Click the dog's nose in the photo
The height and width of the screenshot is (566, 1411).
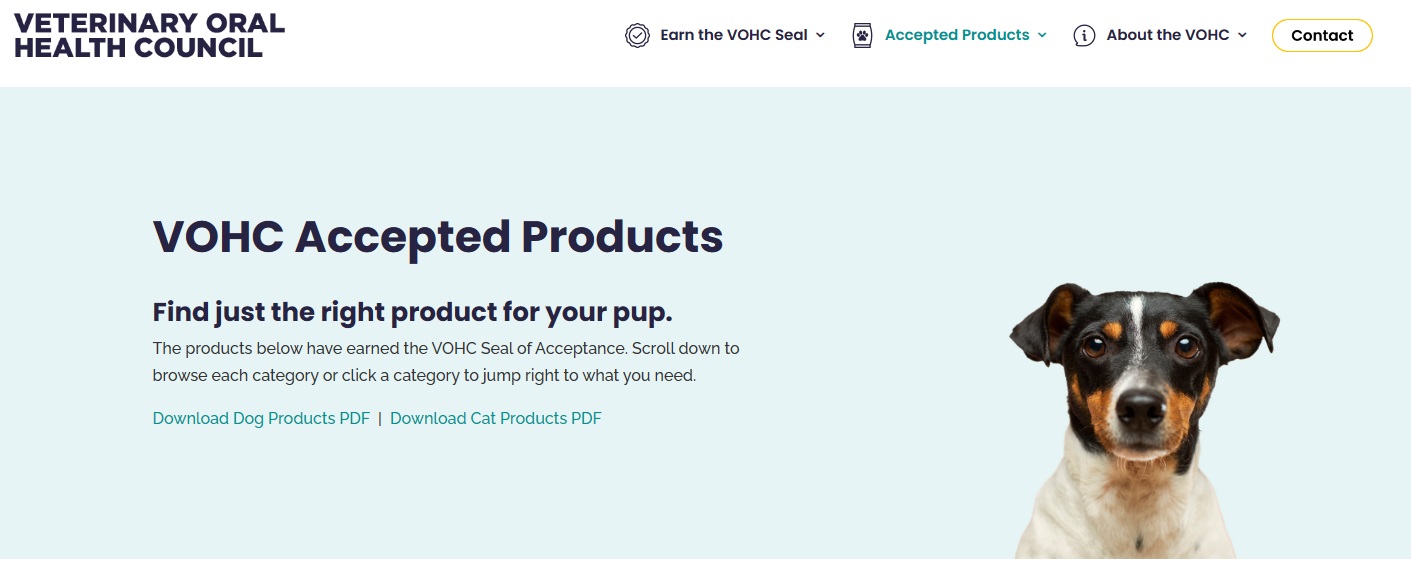point(1141,408)
